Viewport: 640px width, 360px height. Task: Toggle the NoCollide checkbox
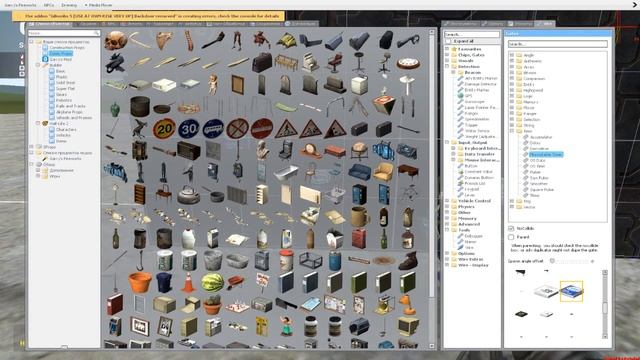(511, 229)
